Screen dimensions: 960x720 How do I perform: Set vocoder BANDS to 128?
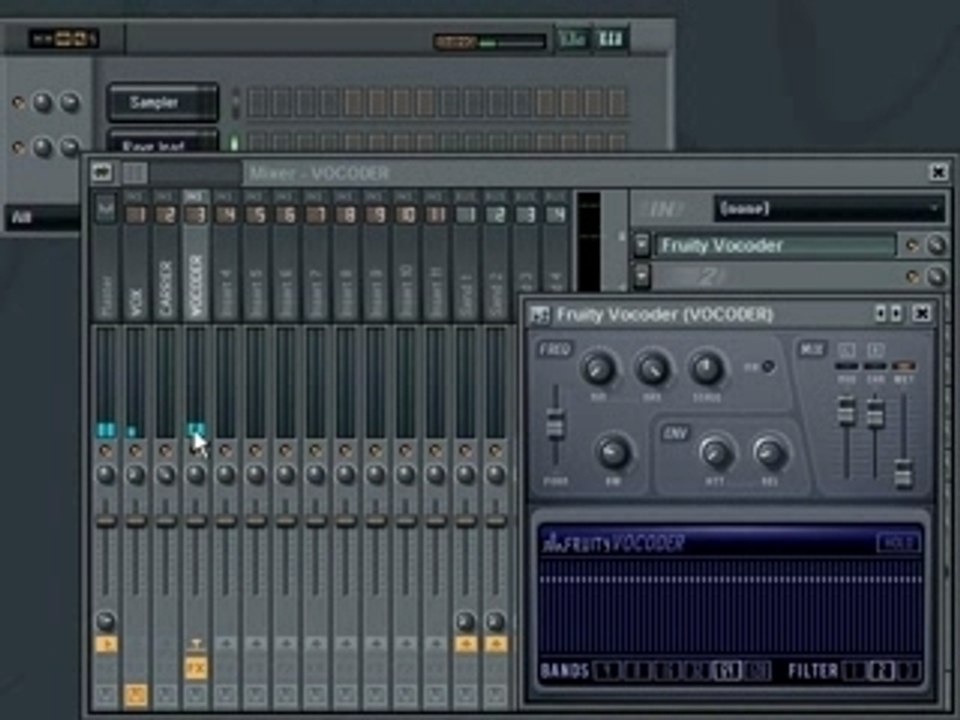(x=757, y=672)
